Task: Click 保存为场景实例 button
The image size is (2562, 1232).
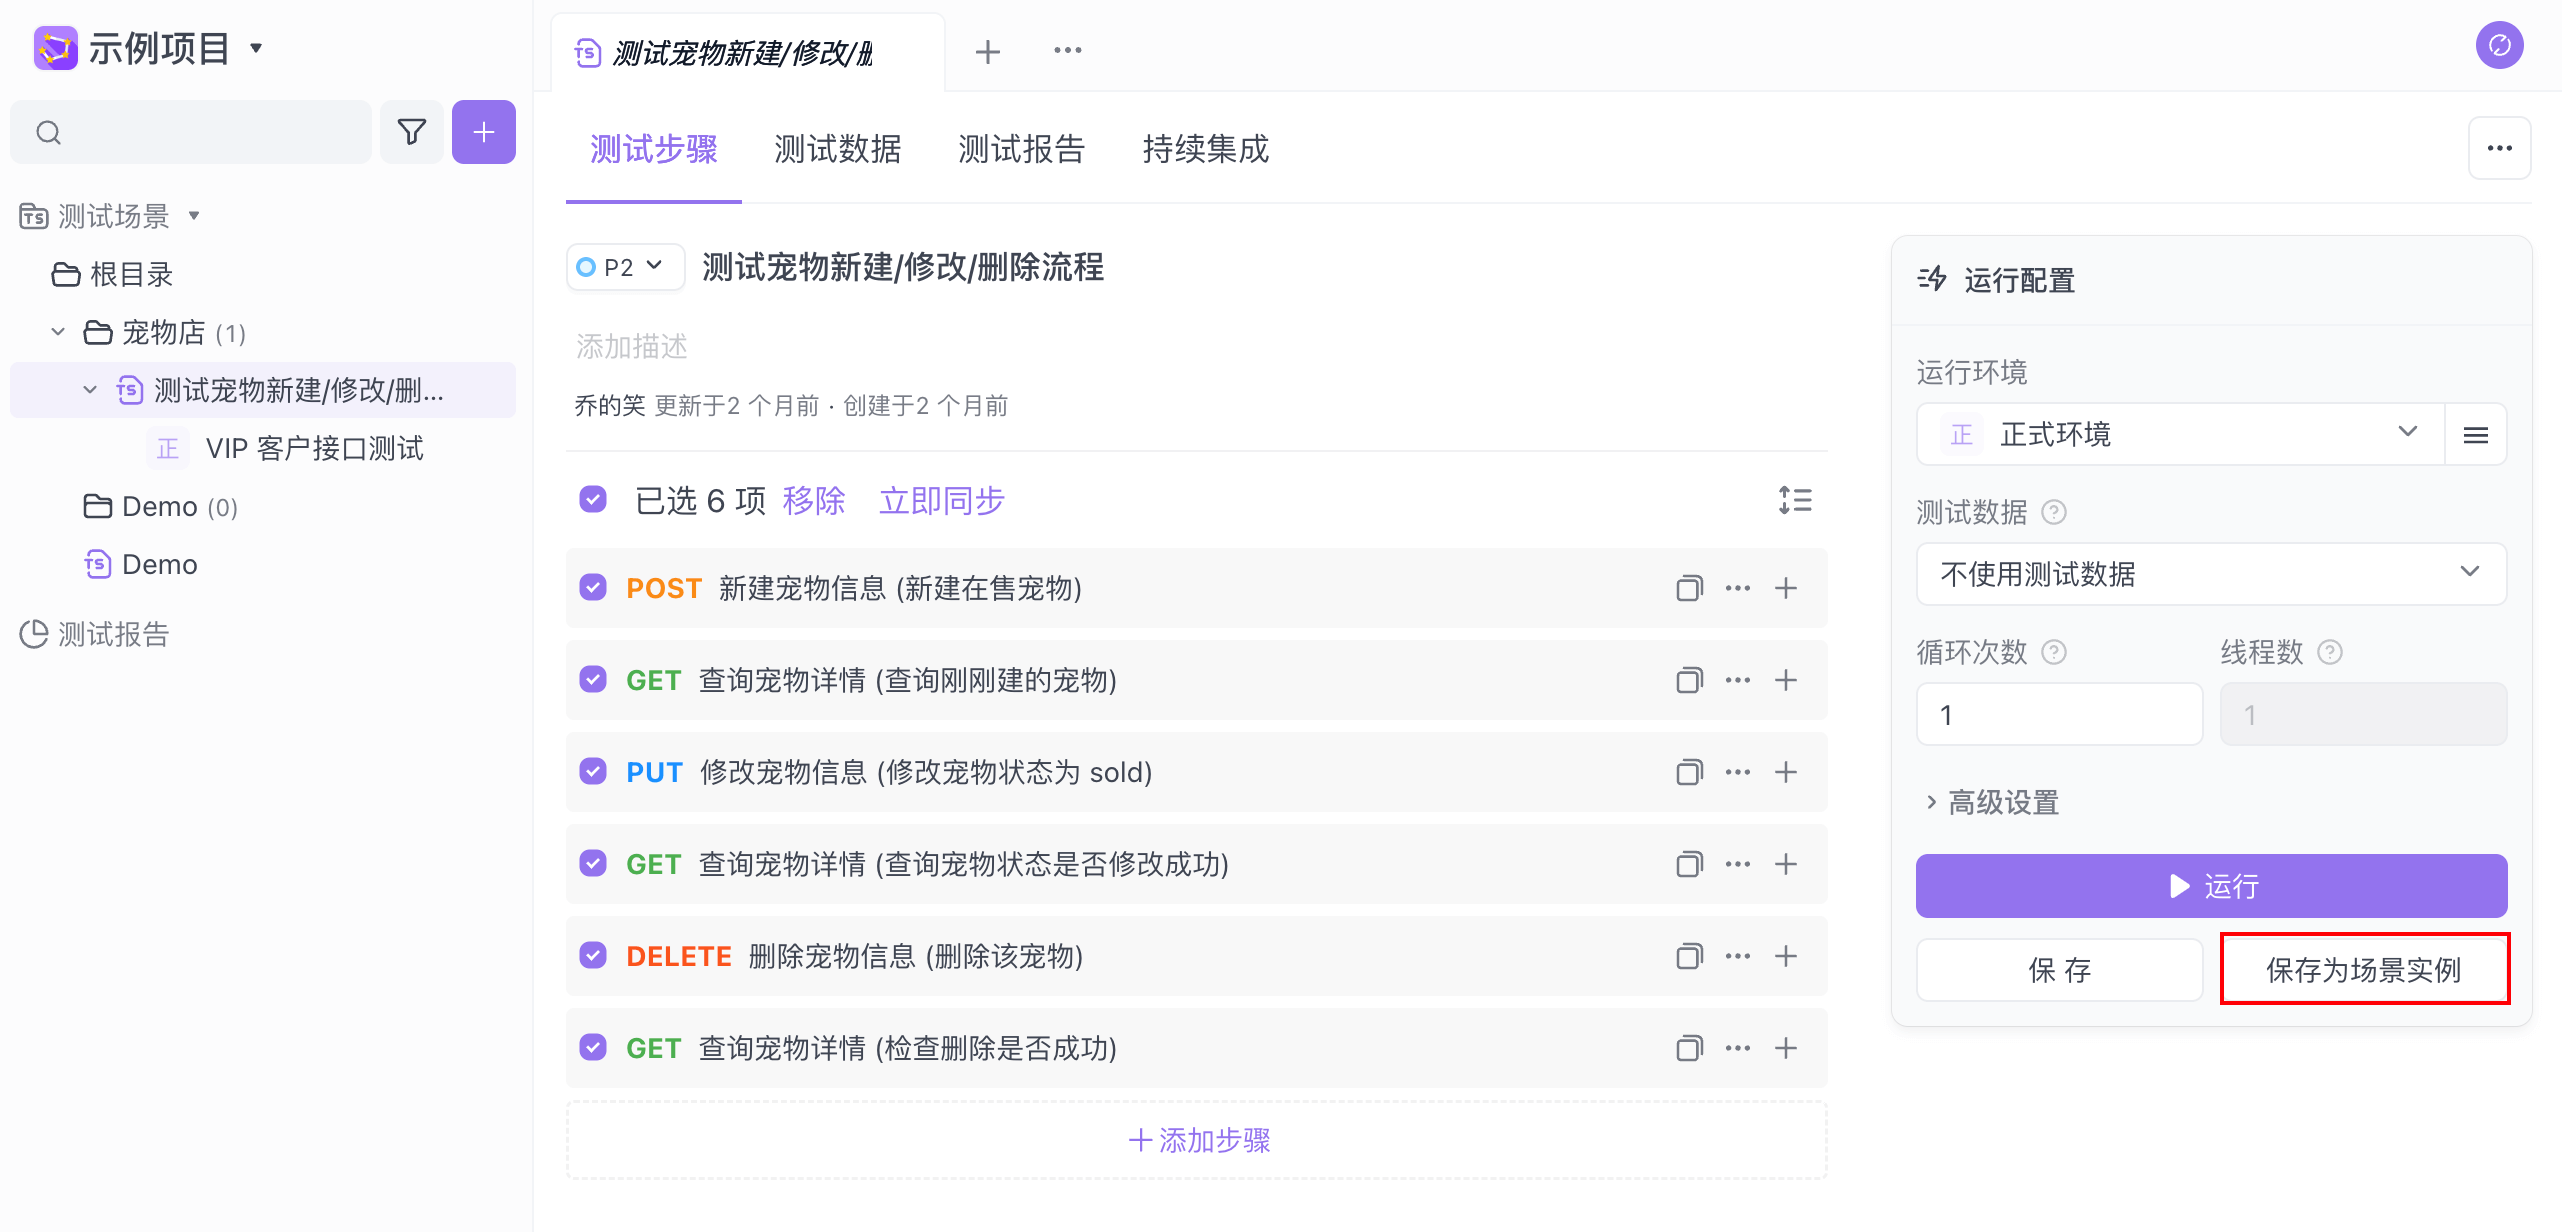Action: (x=2363, y=969)
